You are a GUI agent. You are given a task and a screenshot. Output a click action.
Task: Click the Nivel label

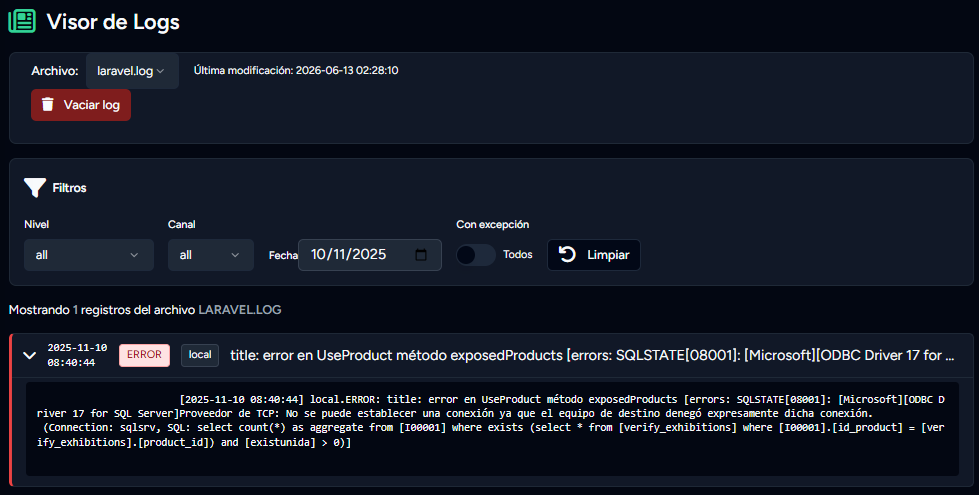[36, 224]
